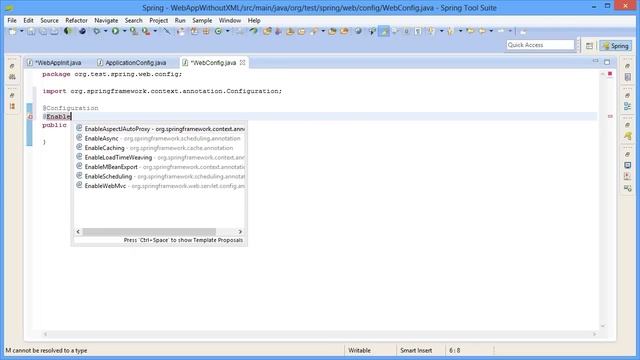
Task: Click the green New Java Class icon
Action: point(218,31)
